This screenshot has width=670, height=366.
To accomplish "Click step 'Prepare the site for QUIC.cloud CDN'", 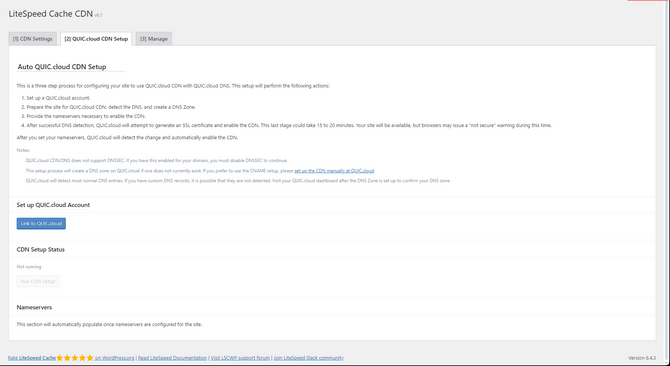I will [111, 107].
